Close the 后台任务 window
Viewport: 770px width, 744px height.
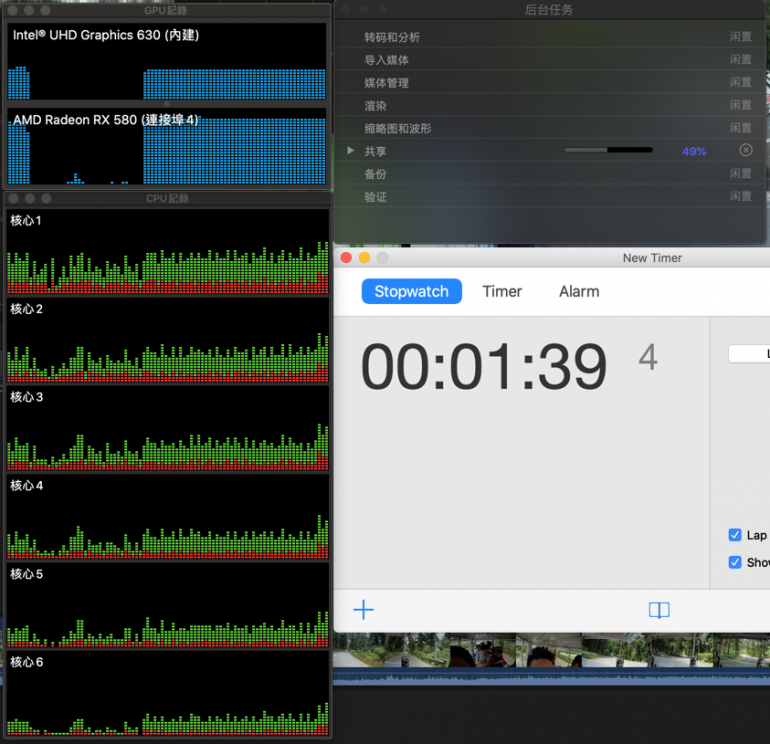[x=345, y=10]
